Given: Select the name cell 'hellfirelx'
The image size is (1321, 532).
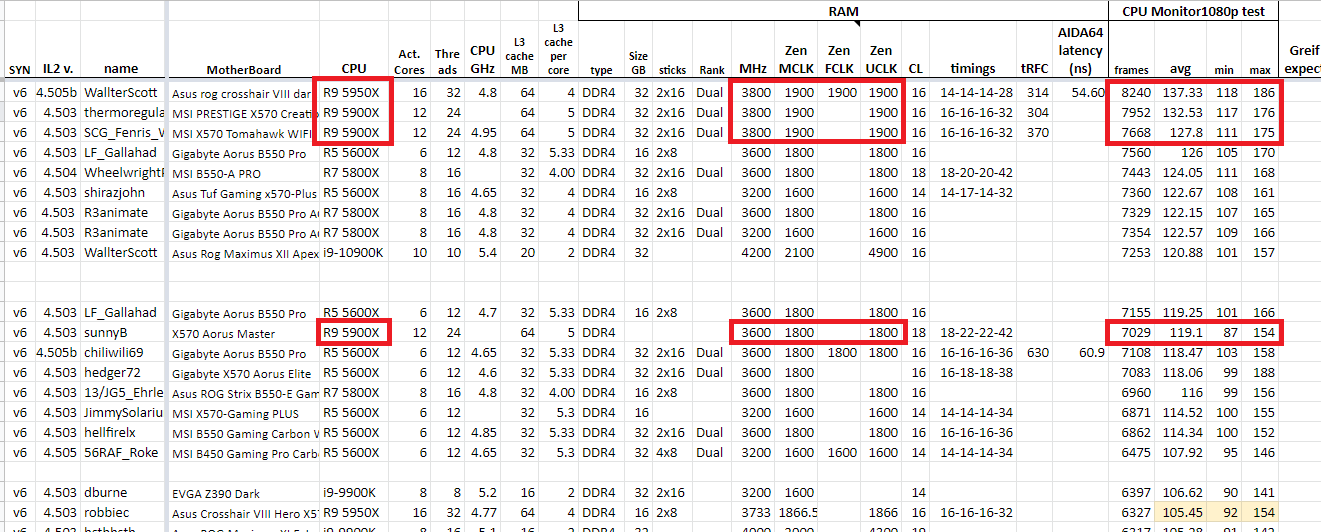Looking at the screenshot, I should pyautogui.click(x=110, y=432).
